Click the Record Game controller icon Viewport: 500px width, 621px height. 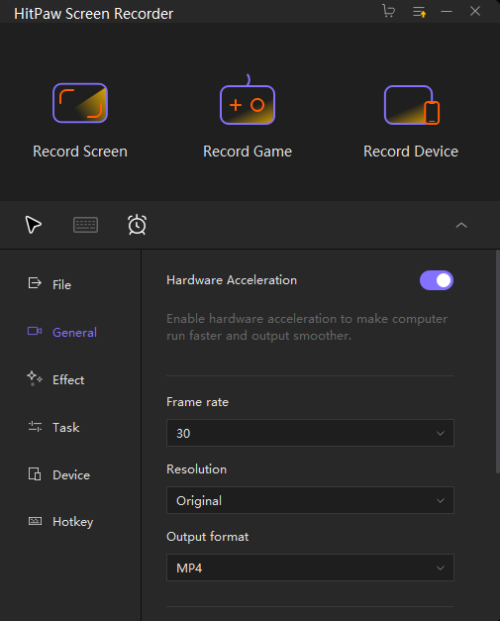pyautogui.click(x=248, y=100)
